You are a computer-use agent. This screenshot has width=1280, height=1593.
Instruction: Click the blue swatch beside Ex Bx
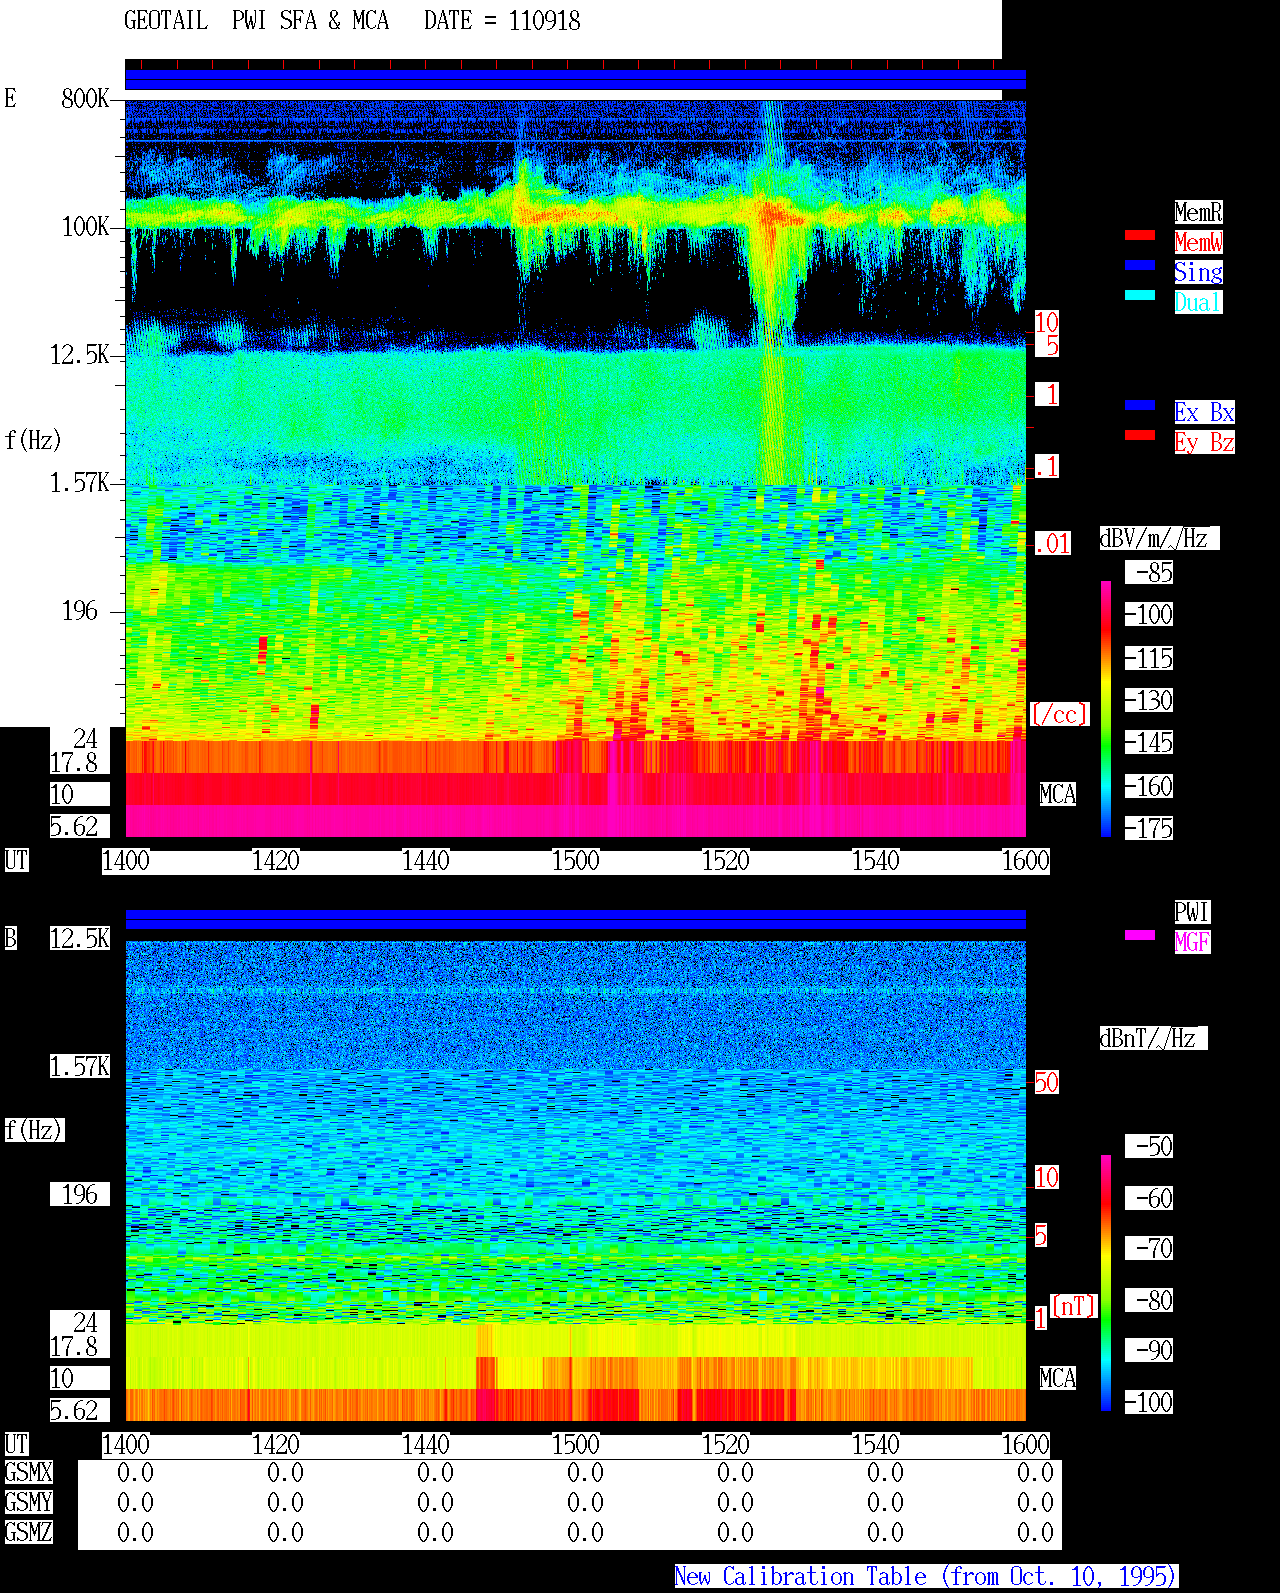(x=1140, y=405)
